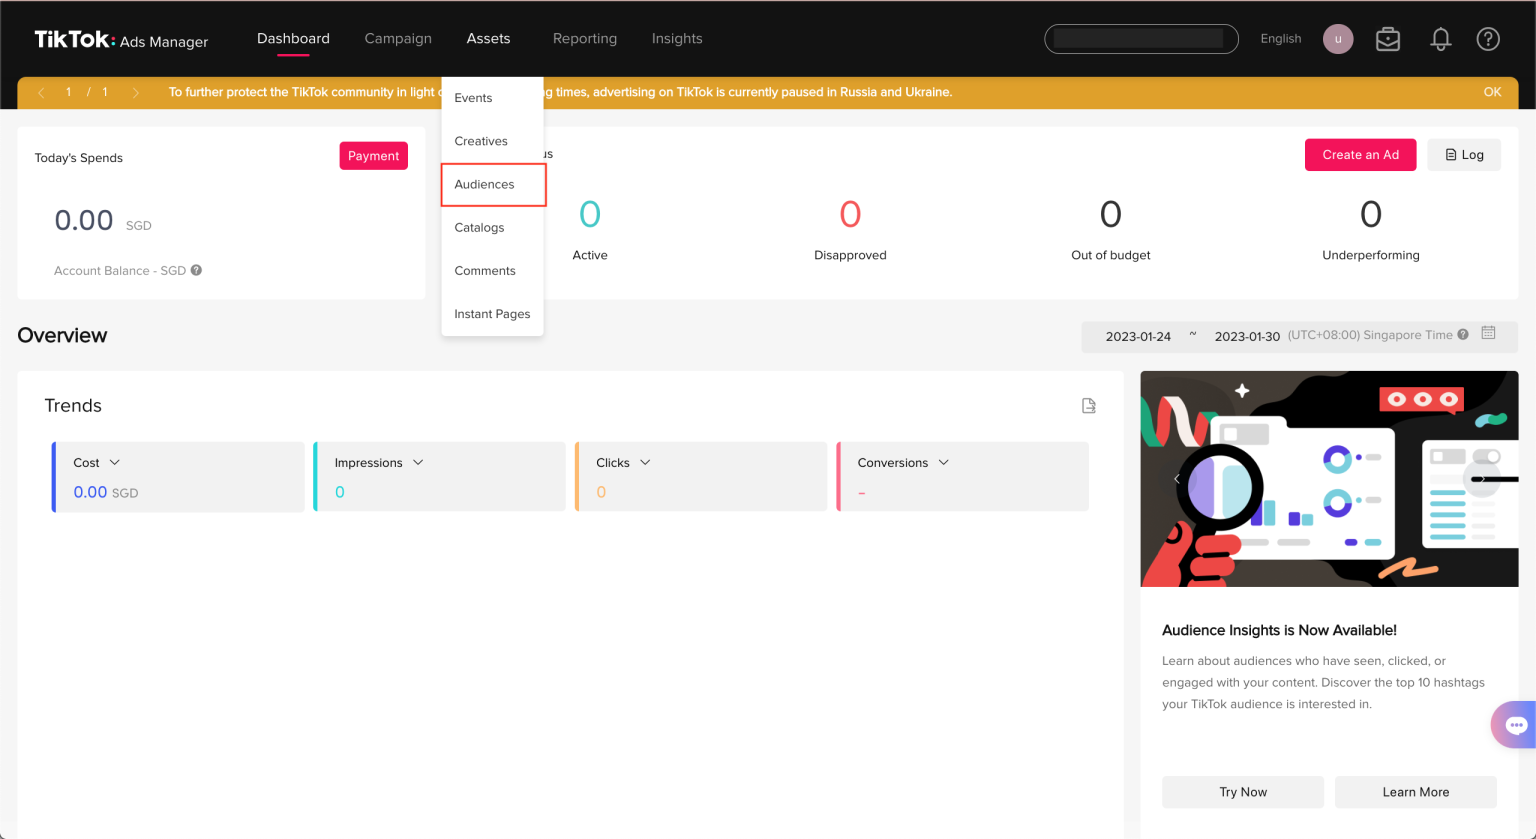Open the help center question mark icon
The image size is (1536, 839).
click(x=1487, y=38)
